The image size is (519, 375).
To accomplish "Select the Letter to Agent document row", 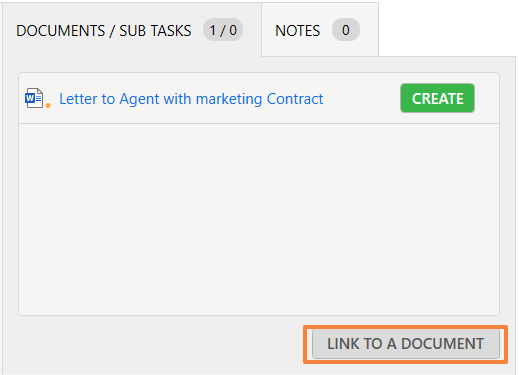I will (259, 98).
